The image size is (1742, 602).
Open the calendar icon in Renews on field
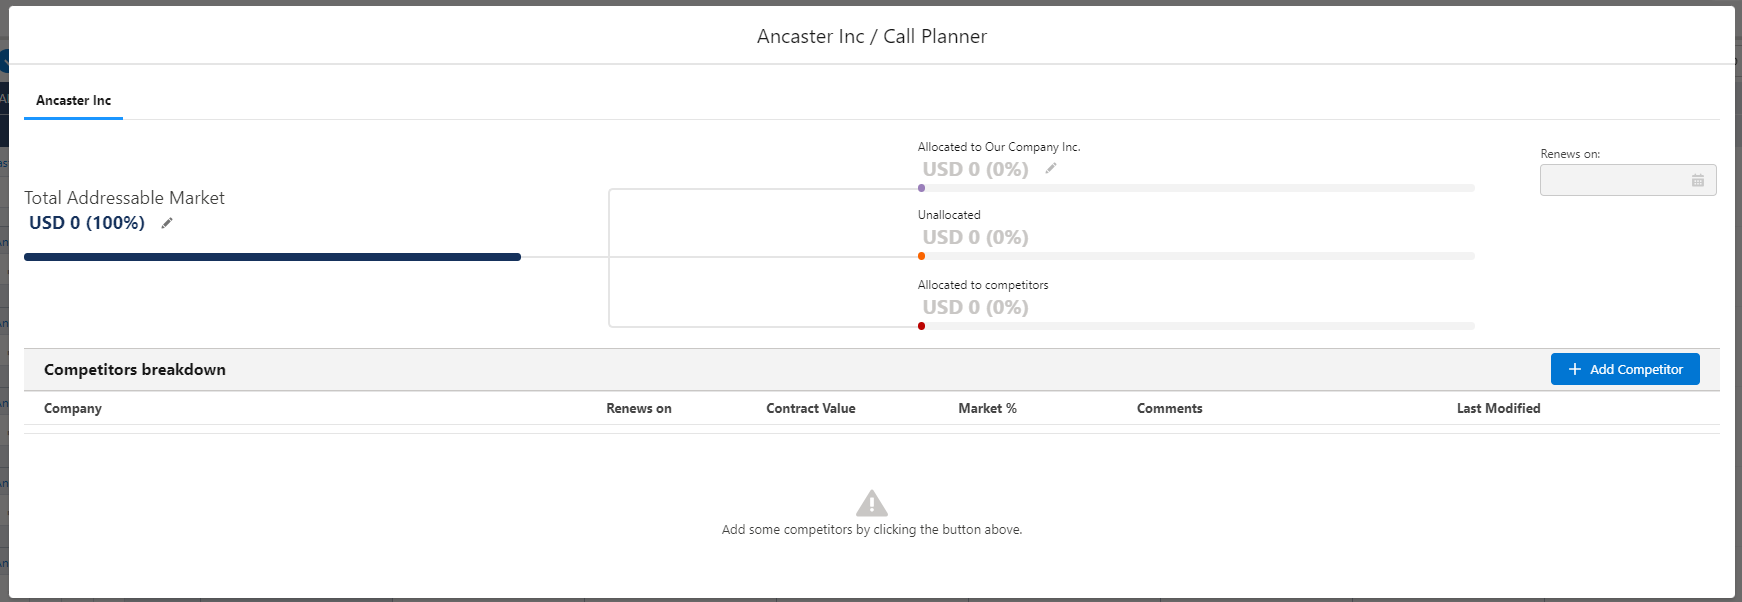coord(1697,180)
